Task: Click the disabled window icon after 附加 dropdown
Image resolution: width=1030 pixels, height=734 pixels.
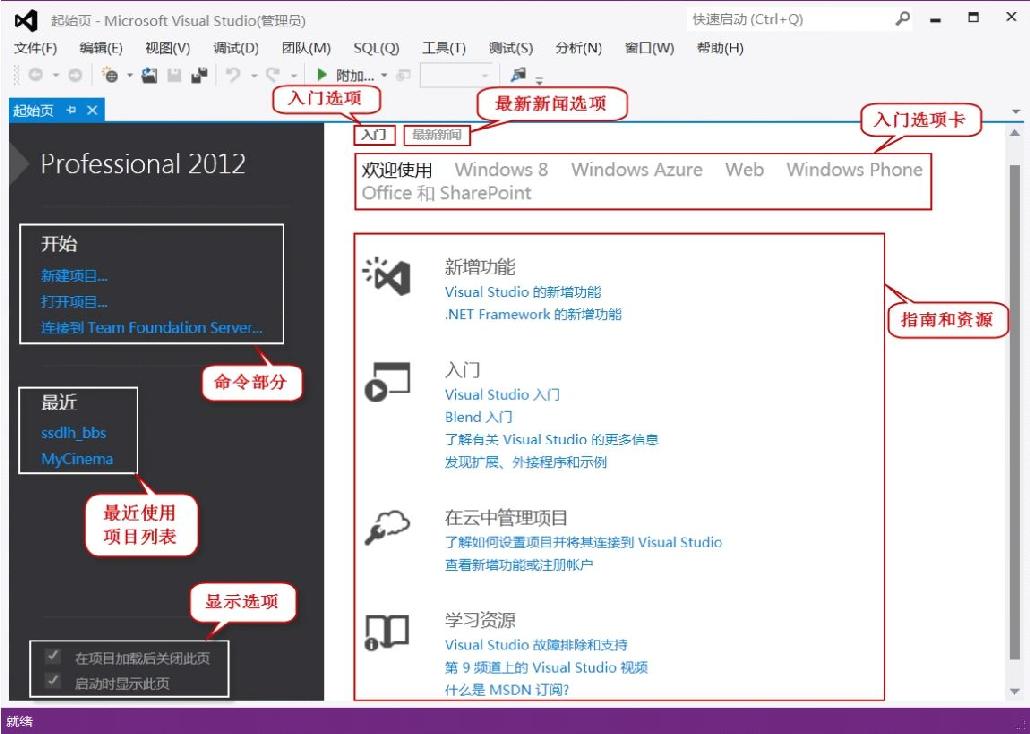Action: (404, 76)
